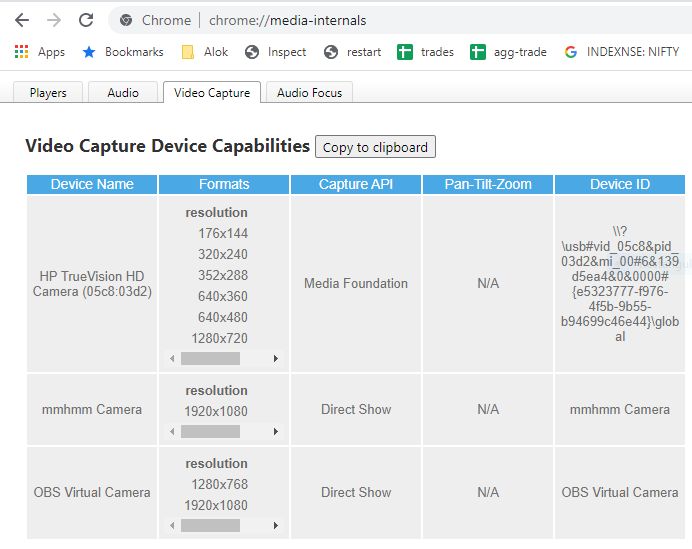Open the restart bookmark
The width and height of the screenshot is (692, 549).
(x=352, y=52)
